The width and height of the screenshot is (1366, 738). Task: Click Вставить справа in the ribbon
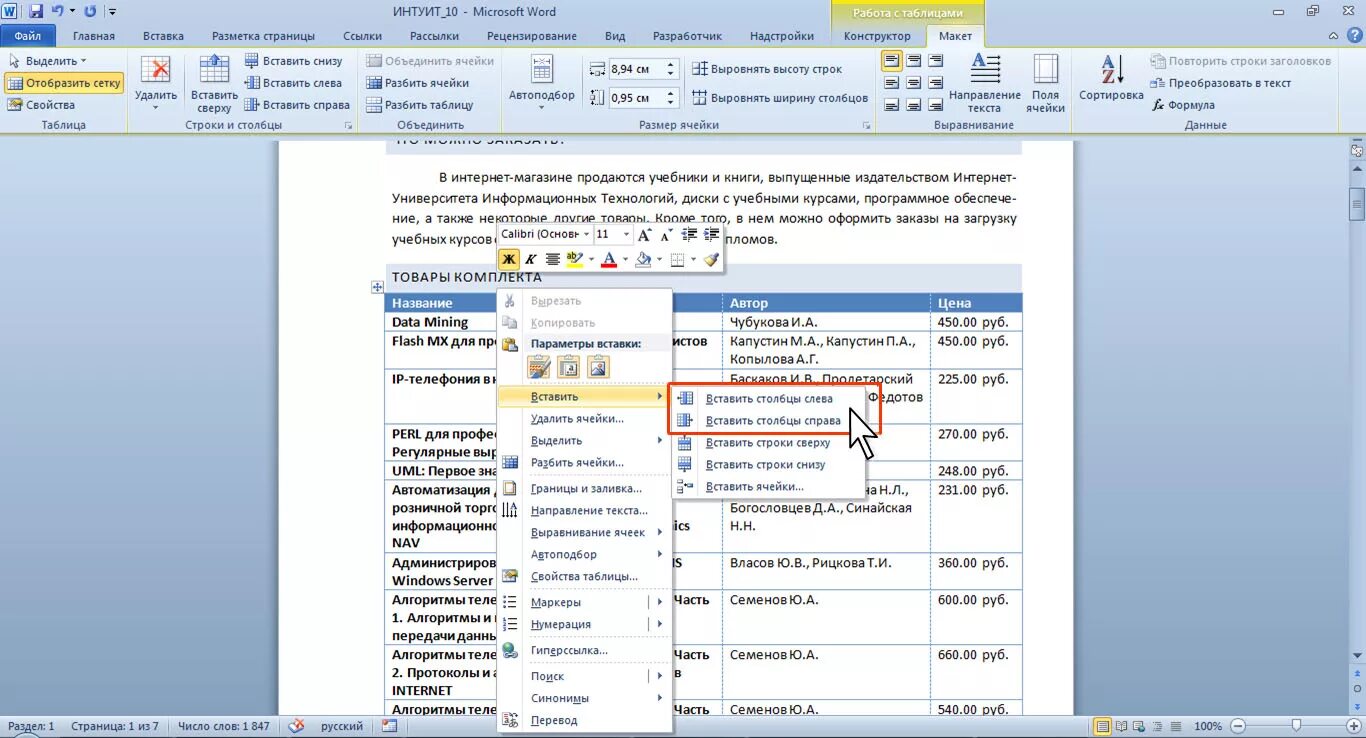pyautogui.click(x=296, y=105)
